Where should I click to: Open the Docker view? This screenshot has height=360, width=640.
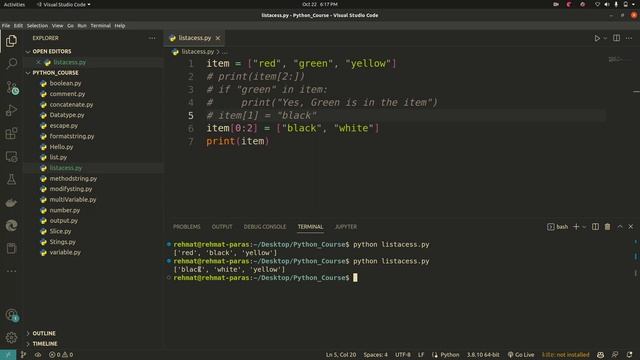pyautogui.click(x=11, y=202)
